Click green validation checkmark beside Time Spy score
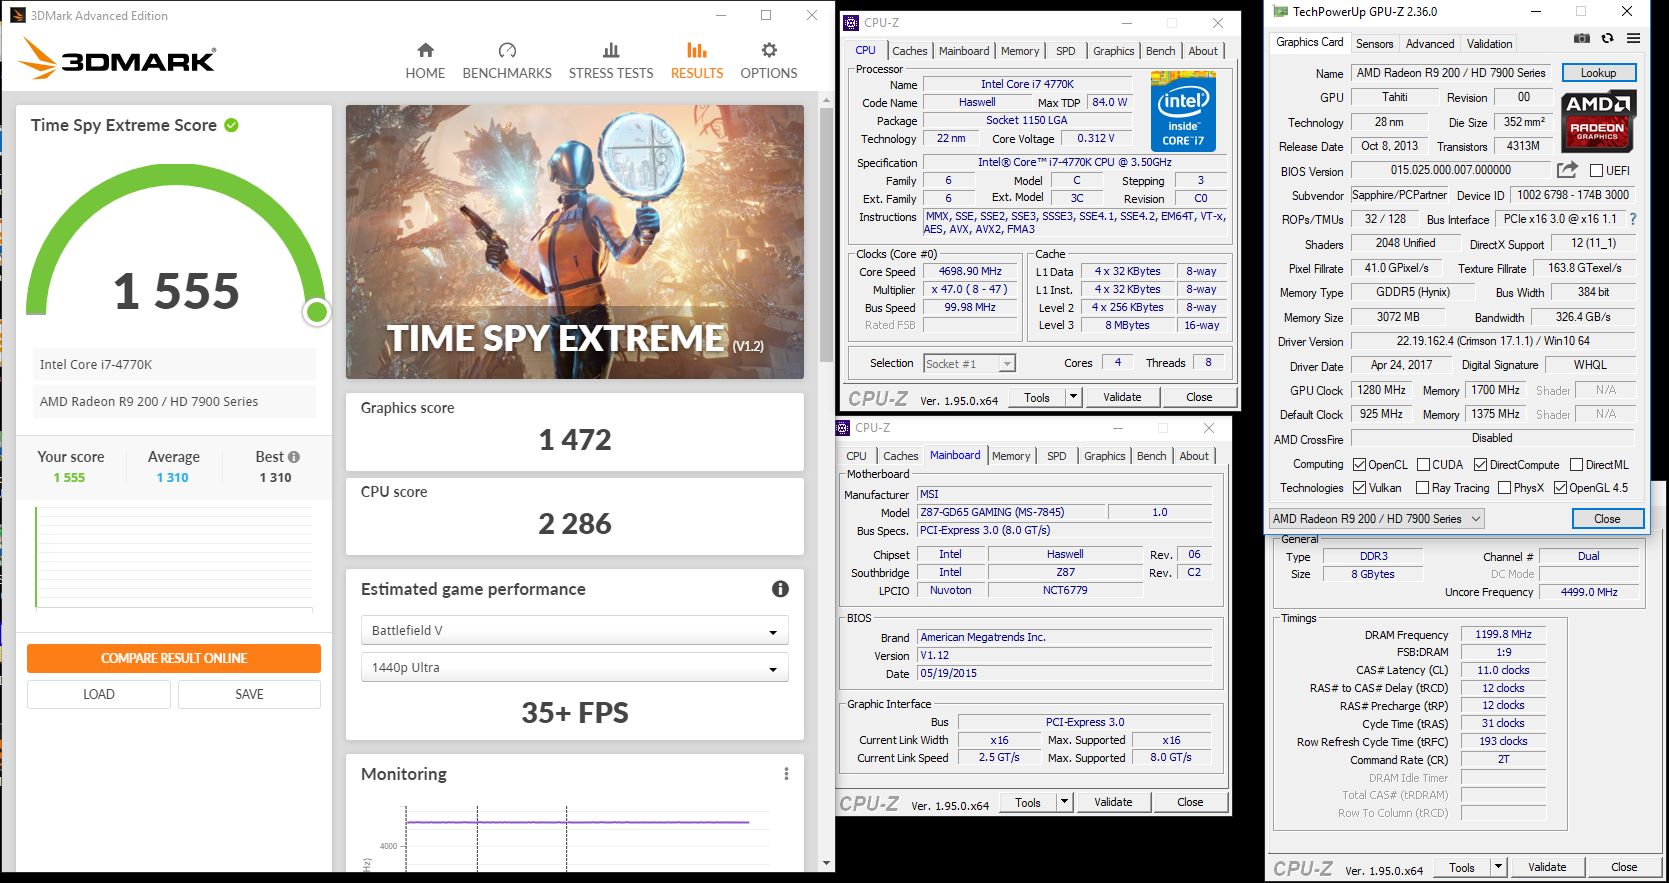The height and width of the screenshot is (883, 1669). (x=232, y=125)
